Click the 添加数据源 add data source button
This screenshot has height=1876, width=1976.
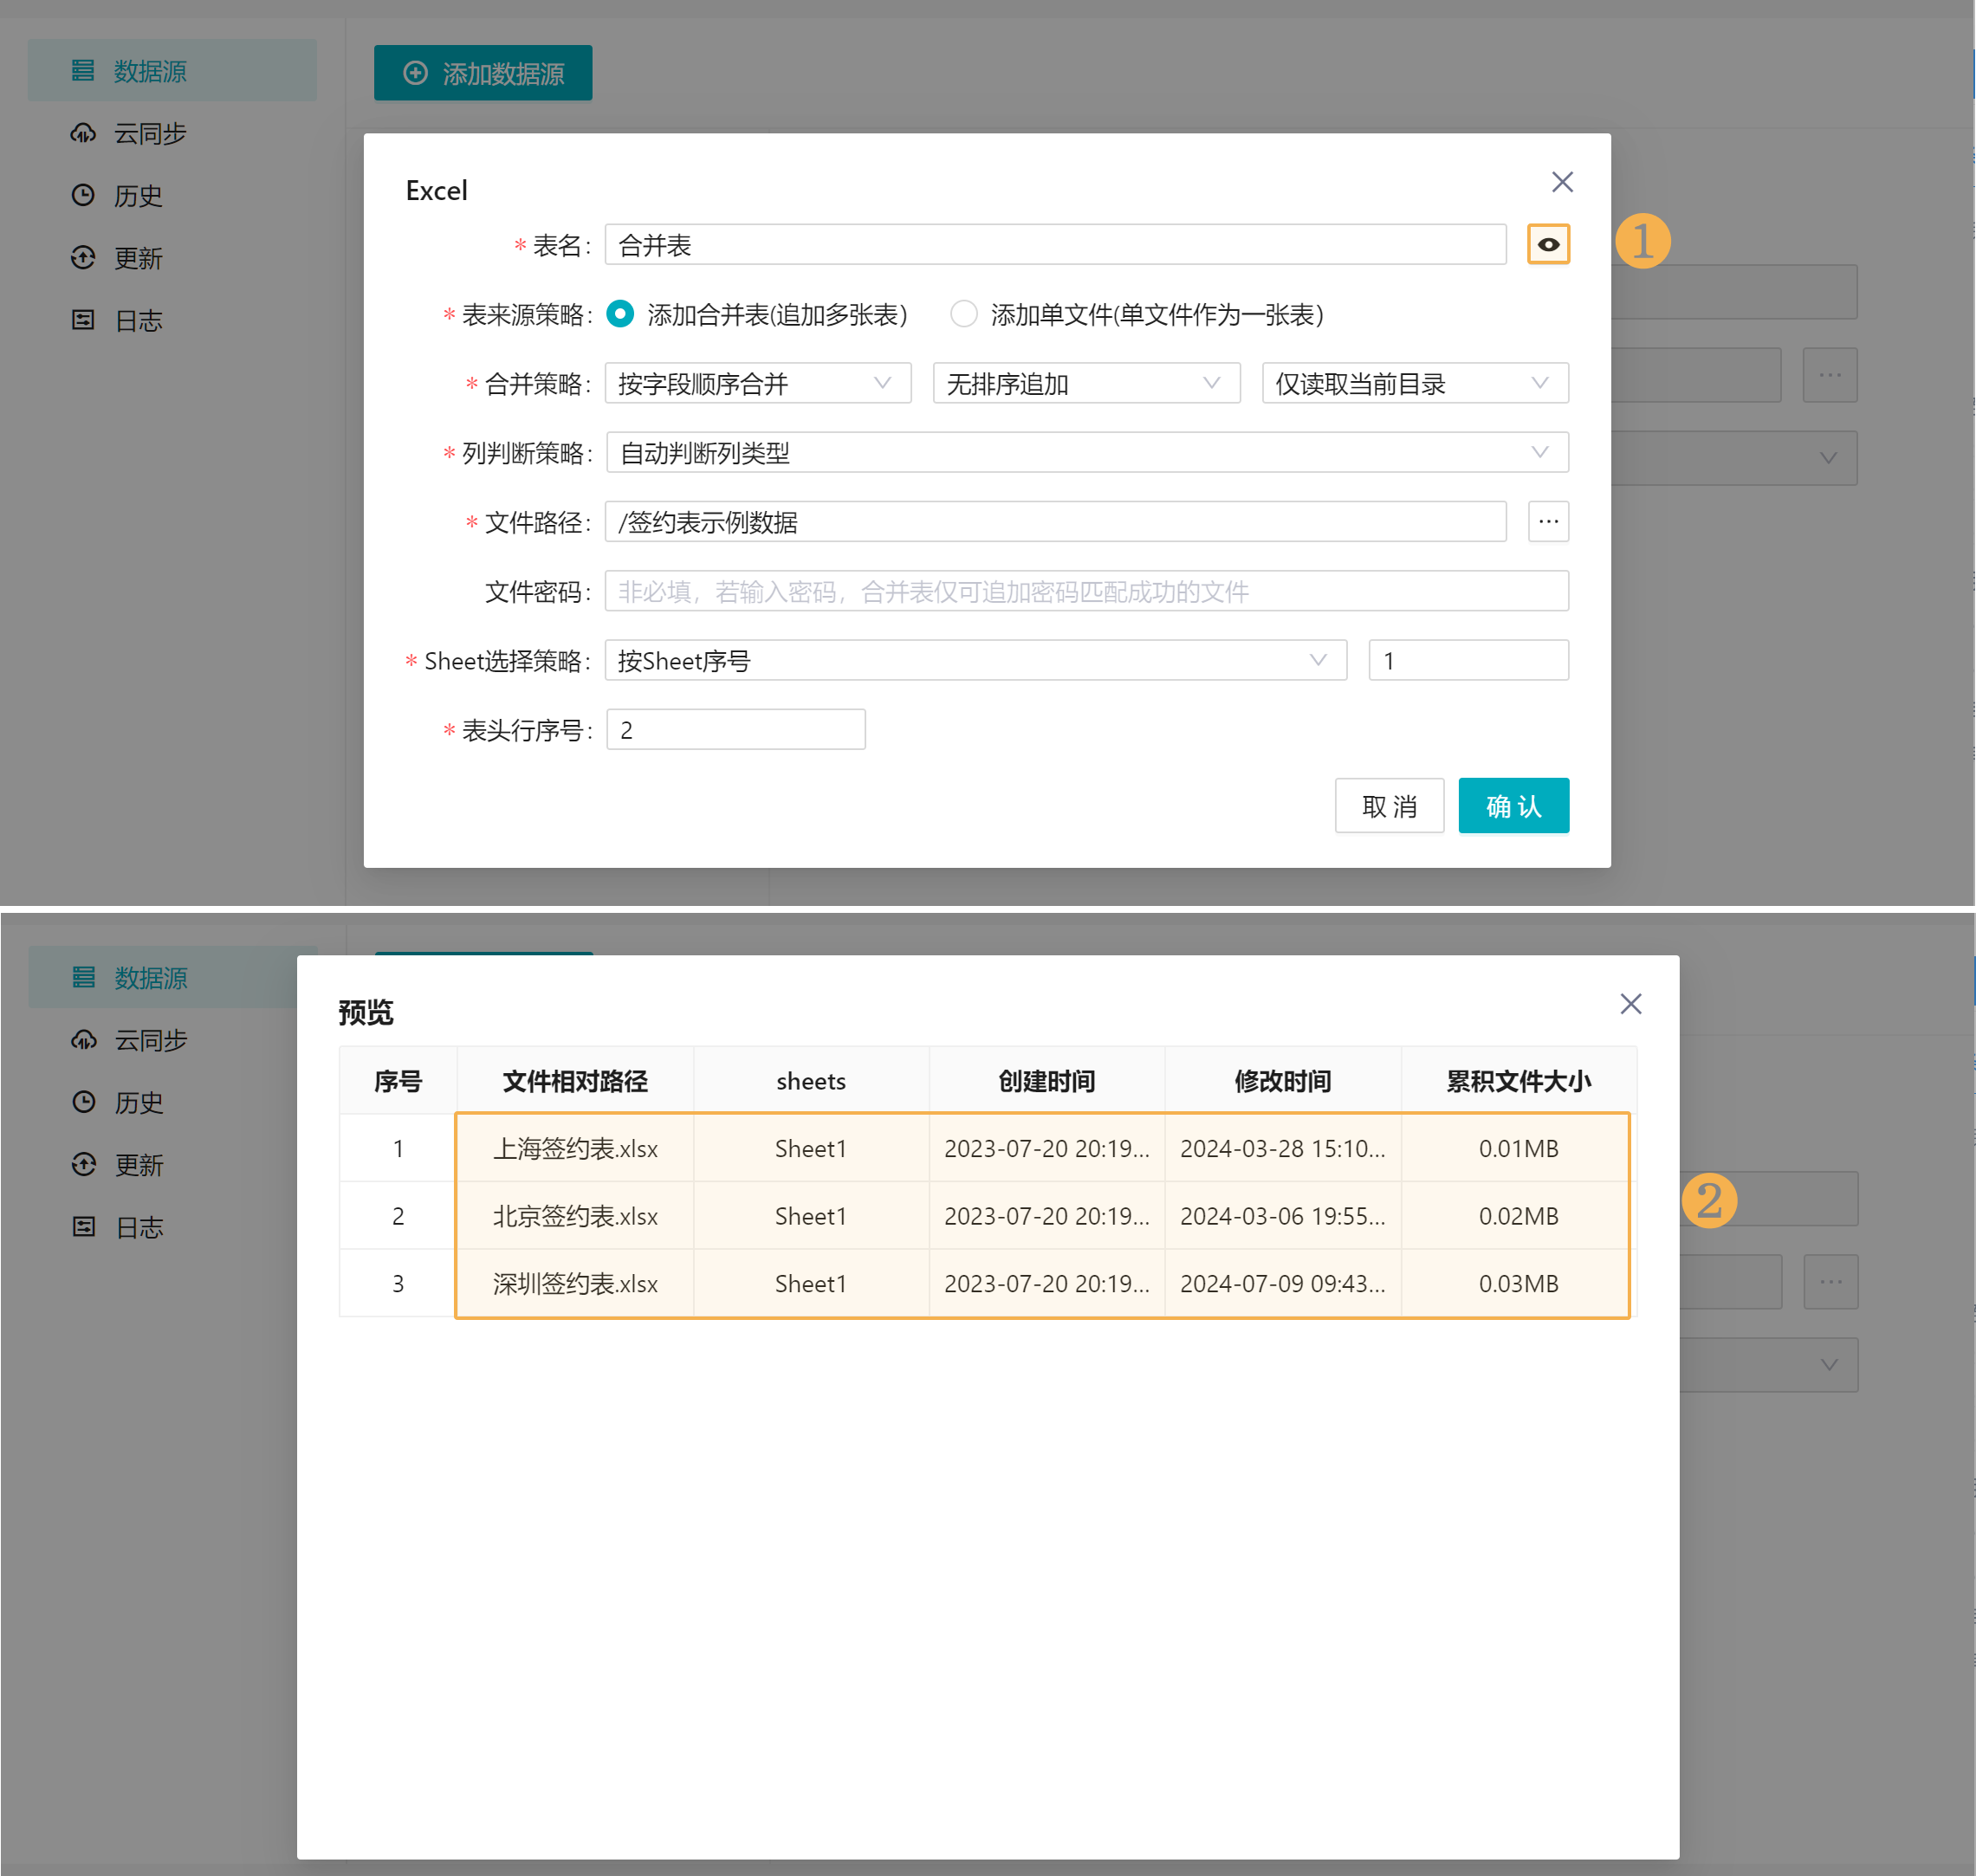[x=483, y=73]
